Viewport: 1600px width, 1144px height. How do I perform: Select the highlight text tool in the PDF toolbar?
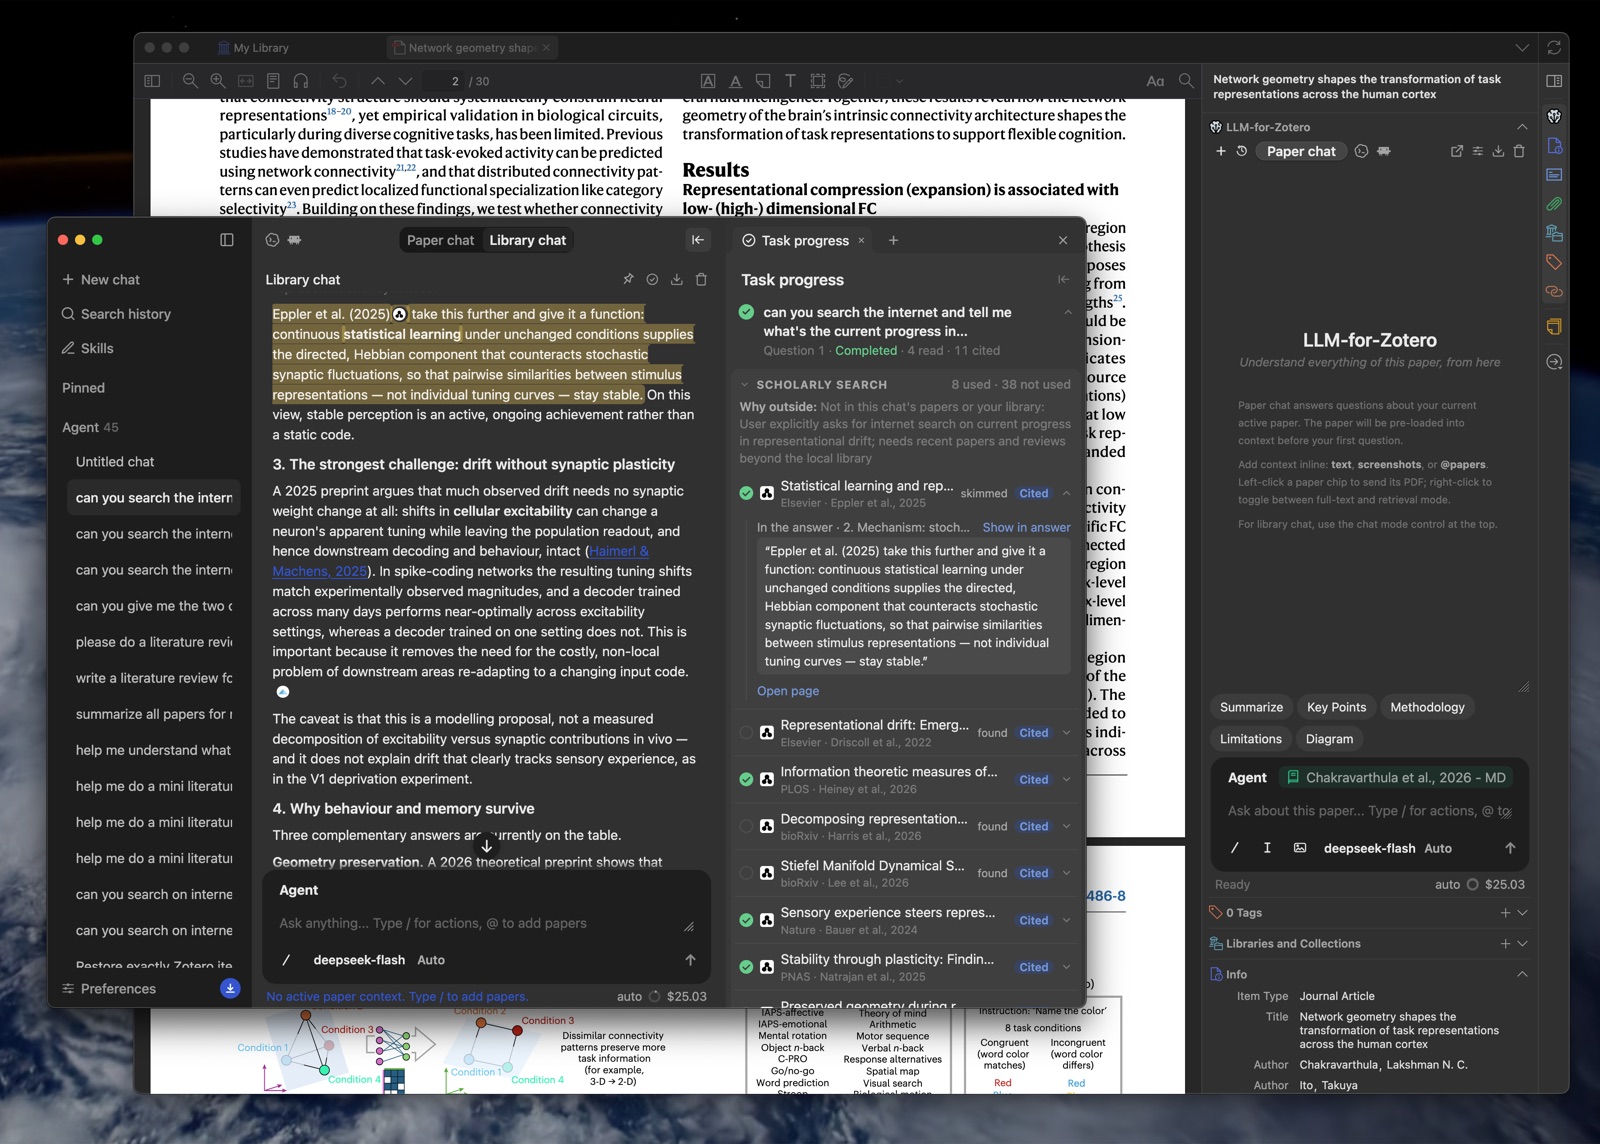tap(708, 81)
